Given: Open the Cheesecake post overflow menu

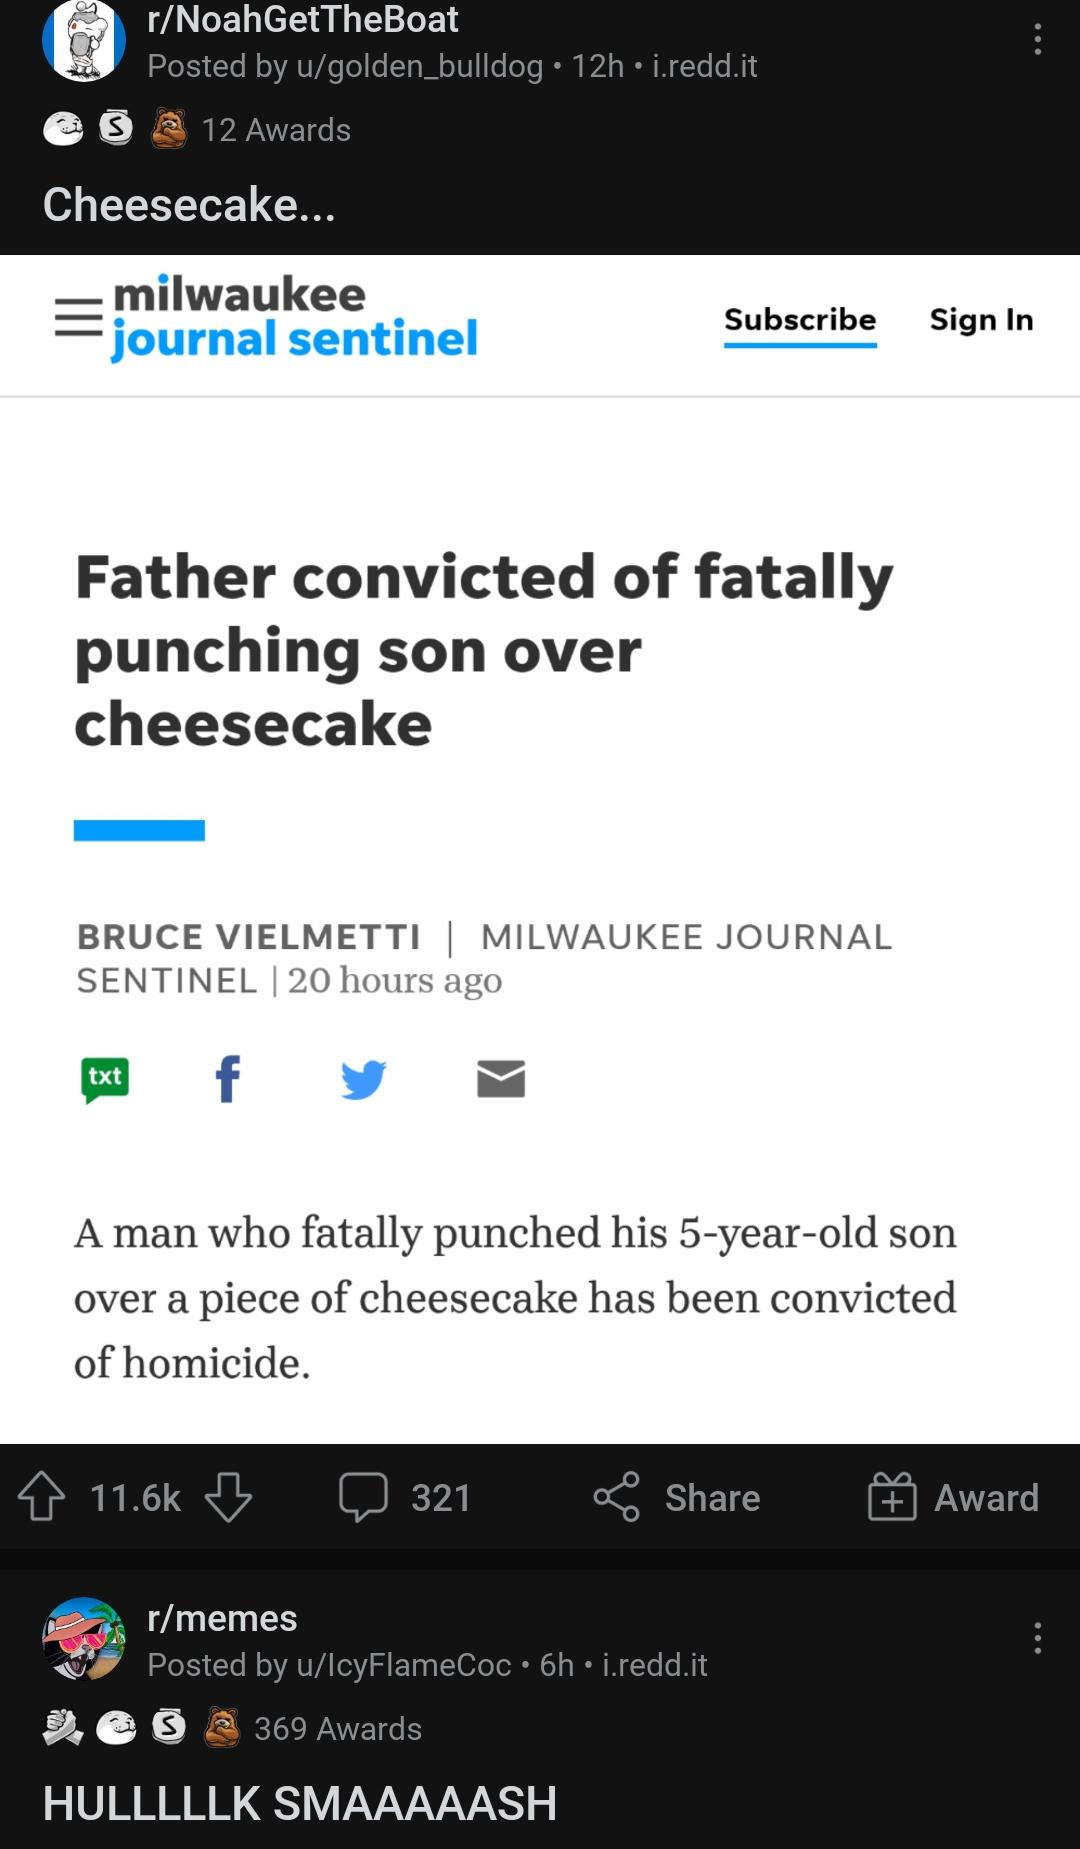Looking at the screenshot, I should (1038, 40).
